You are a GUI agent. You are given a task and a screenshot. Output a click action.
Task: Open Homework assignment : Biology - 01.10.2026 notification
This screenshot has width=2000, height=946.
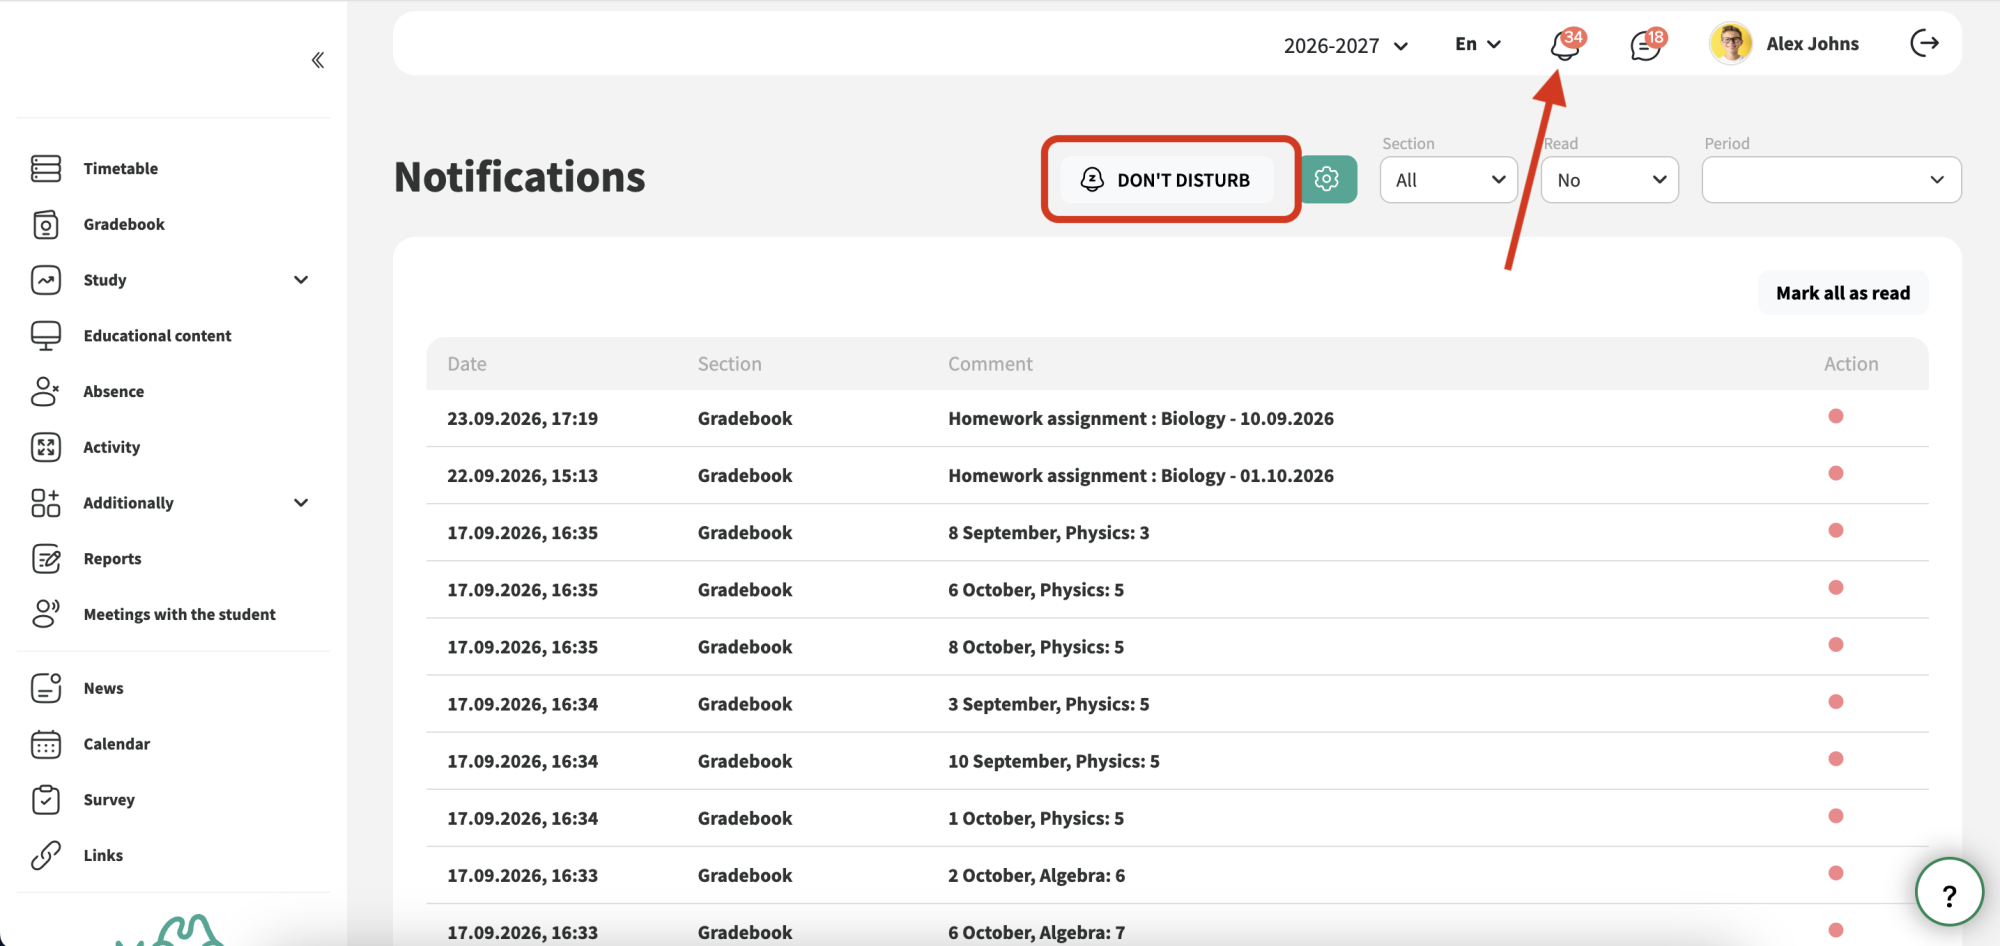click(1141, 475)
